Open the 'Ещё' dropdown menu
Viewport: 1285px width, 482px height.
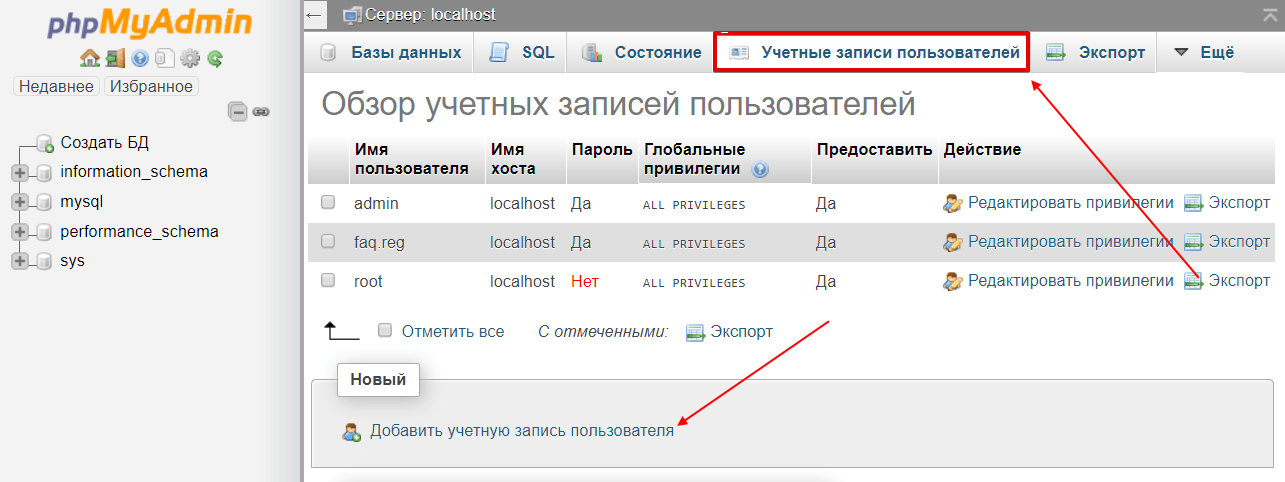pos(1204,52)
